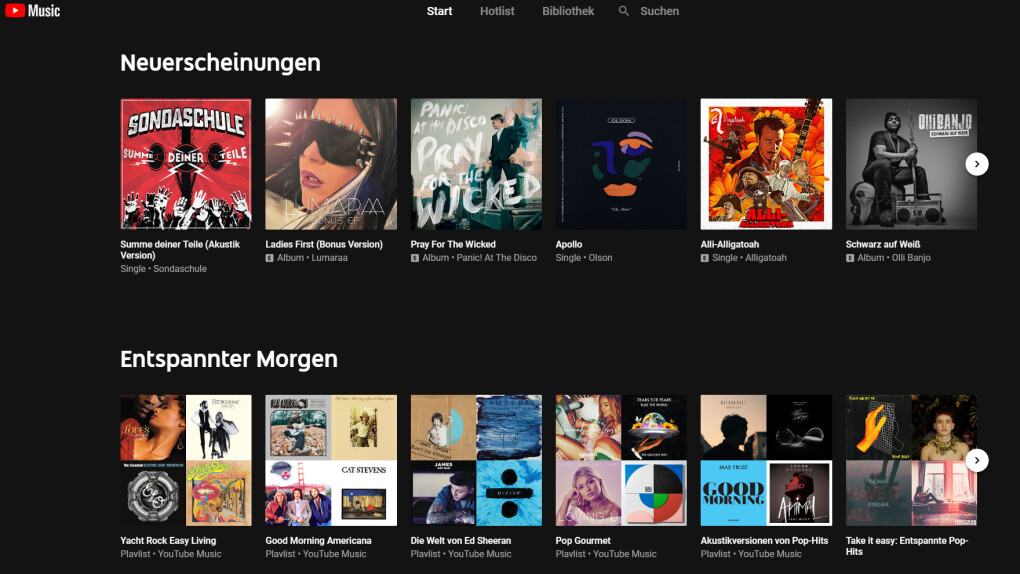Show more Neuerscheinungen with the next arrow

click(x=976, y=164)
